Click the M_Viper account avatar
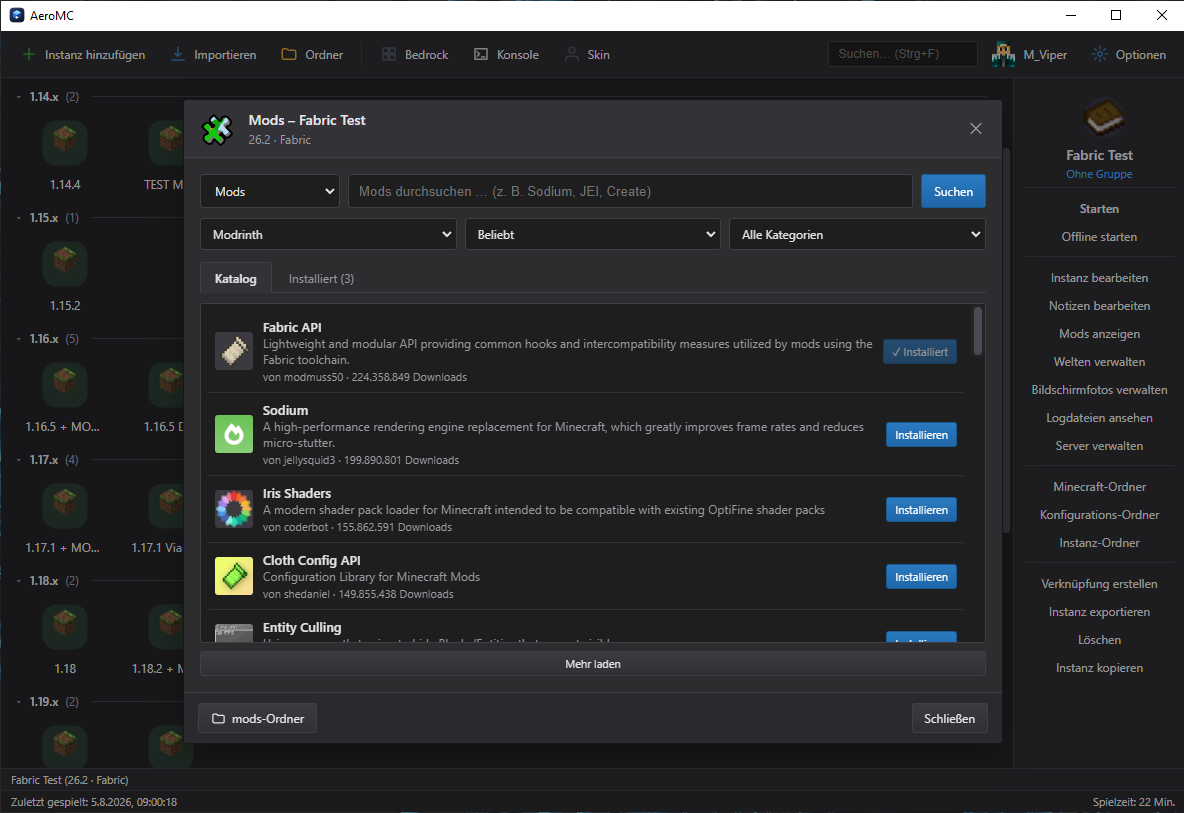Image resolution: width=1184 pixels, height=813 pixels. tap(1004, 54)
